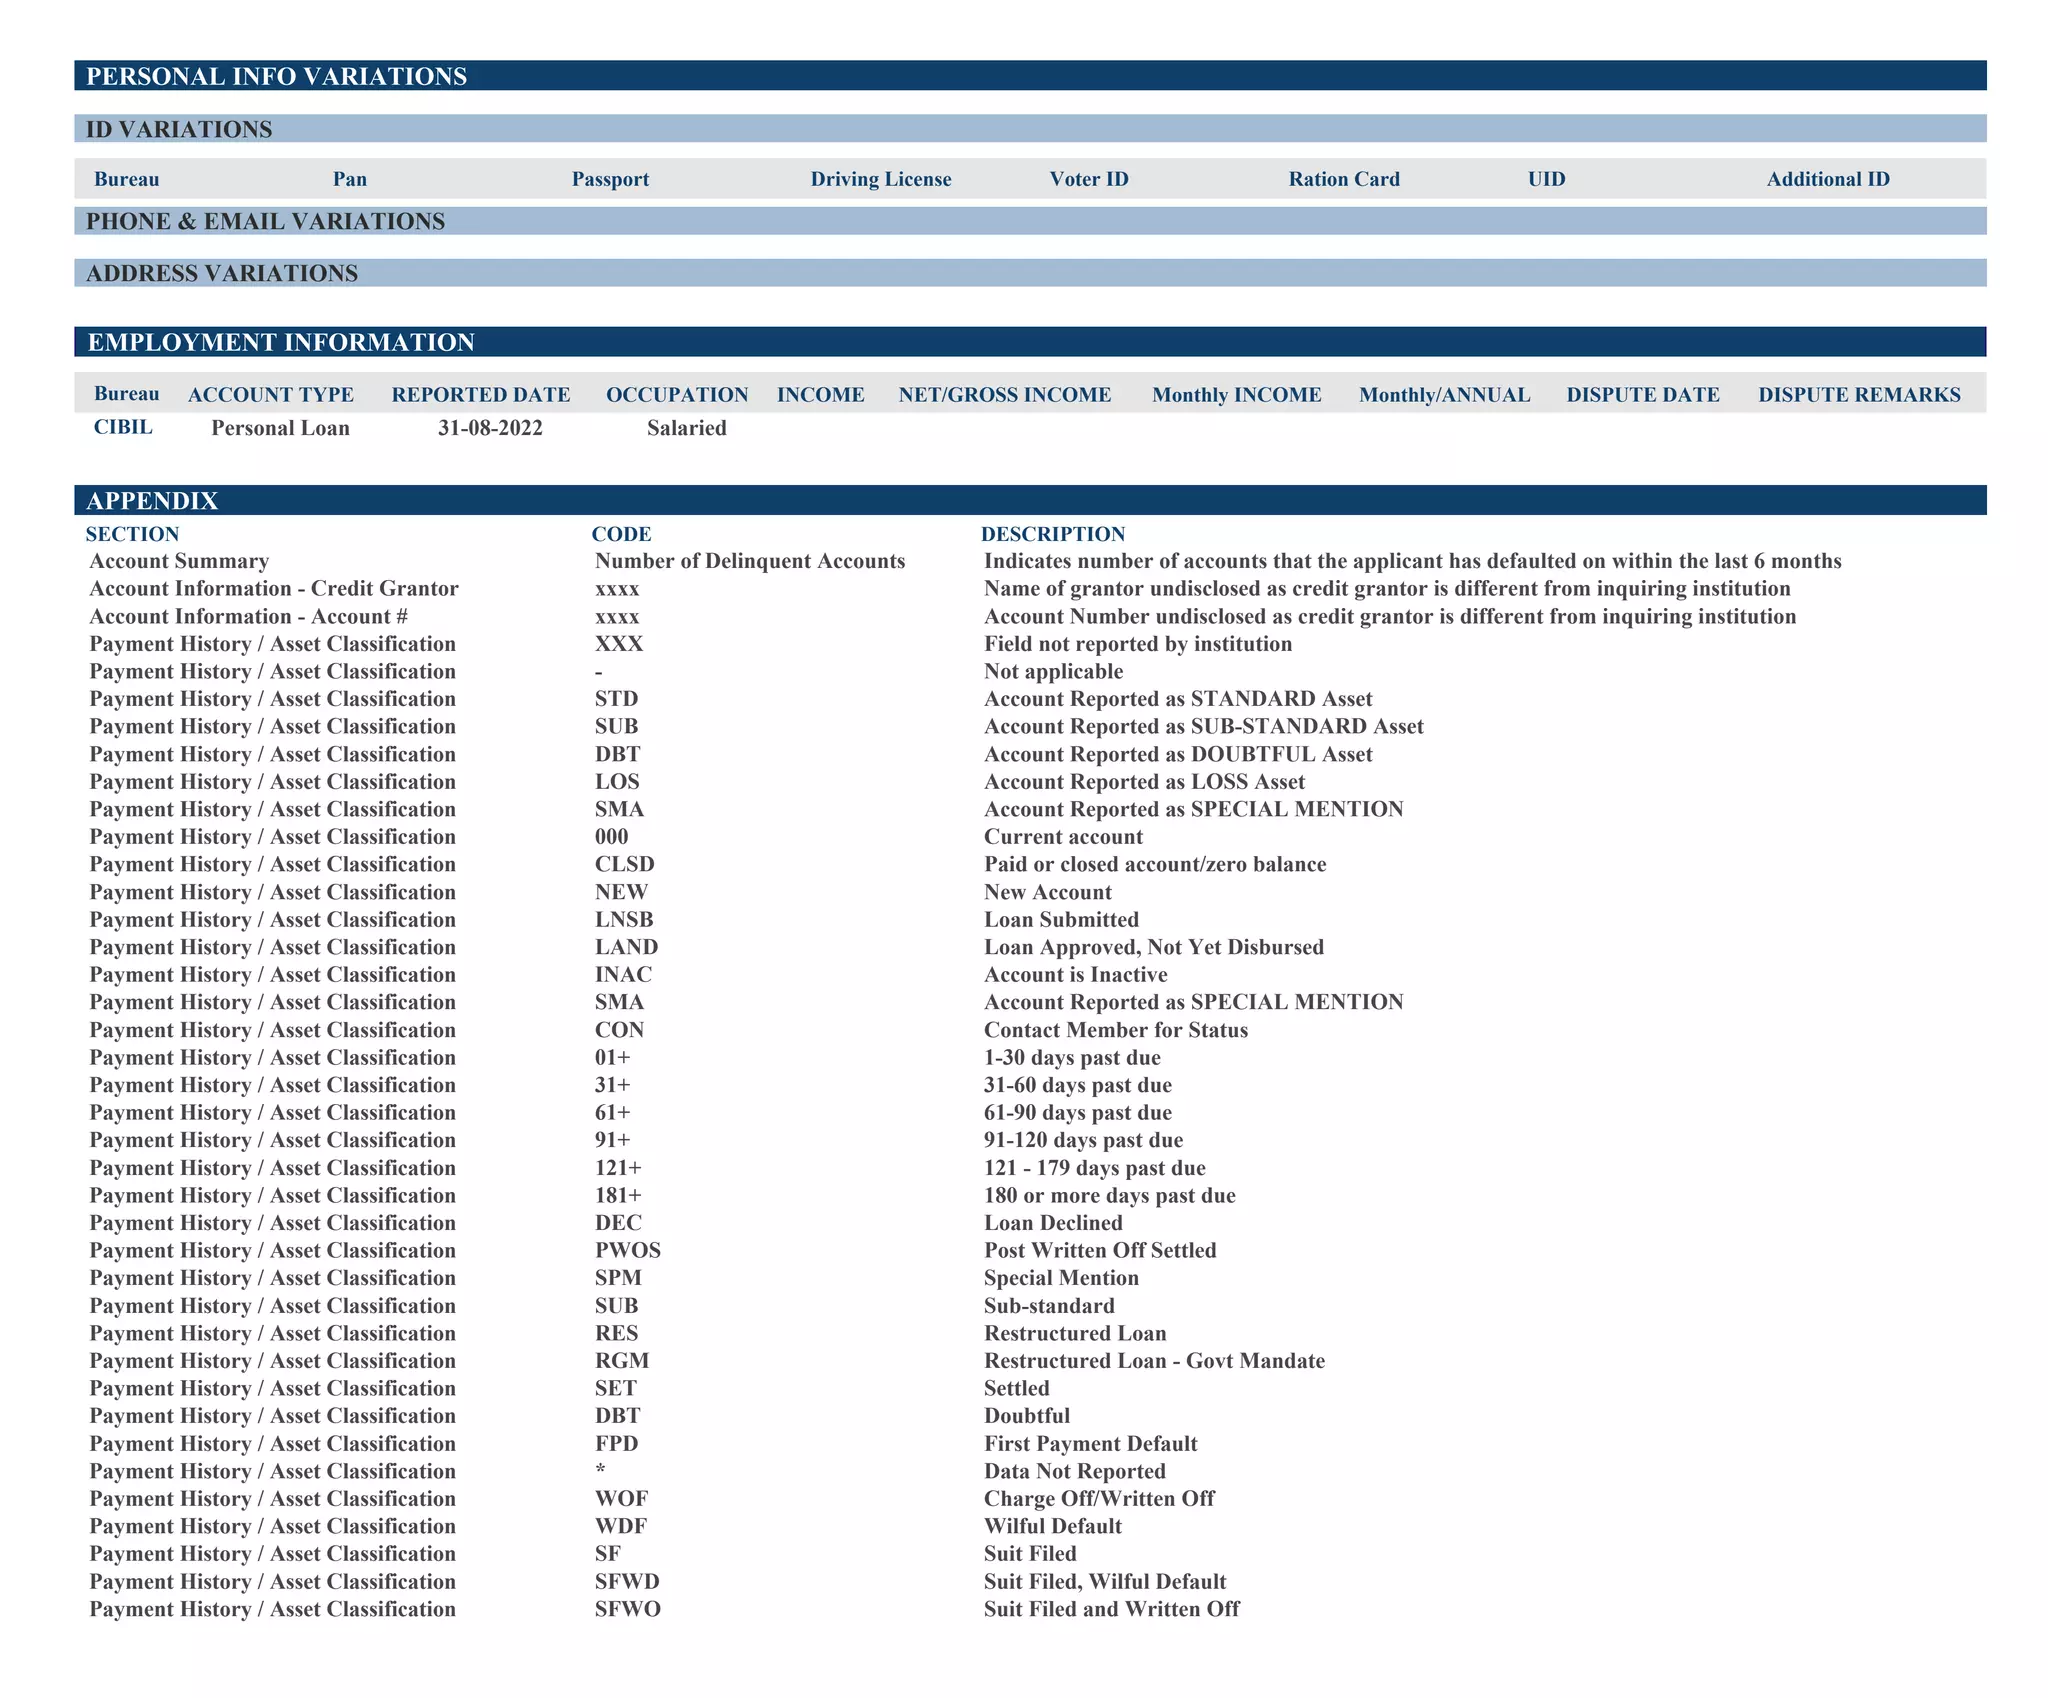Screen dimensions: 2048x1698
Task: Click the 31-08-2022 reported date
Action: tap(490, 428)
